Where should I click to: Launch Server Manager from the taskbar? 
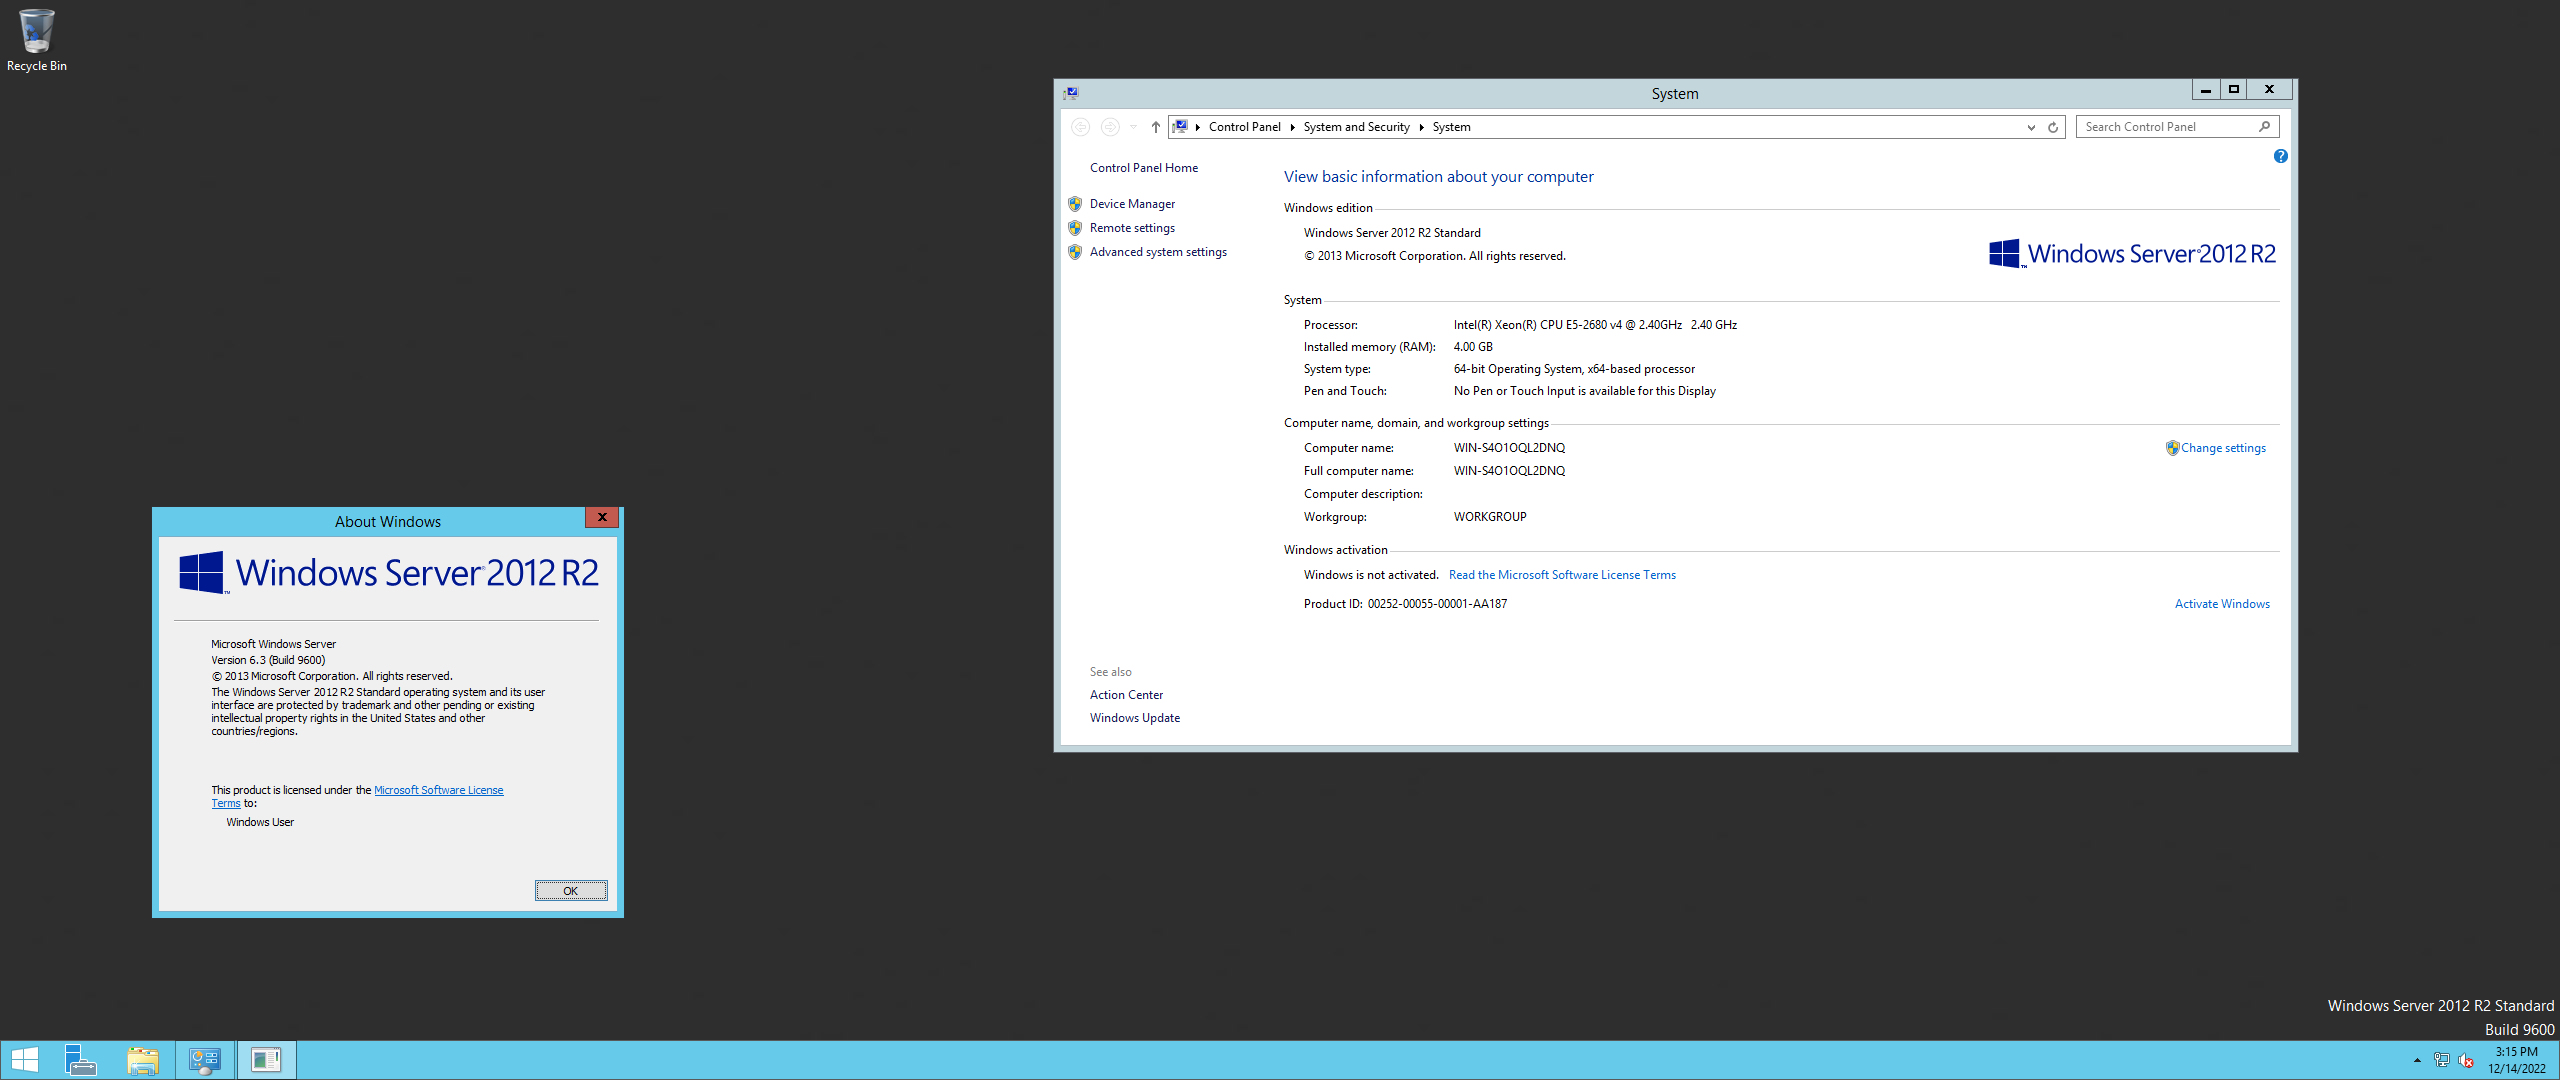[x=81, y=1060]
